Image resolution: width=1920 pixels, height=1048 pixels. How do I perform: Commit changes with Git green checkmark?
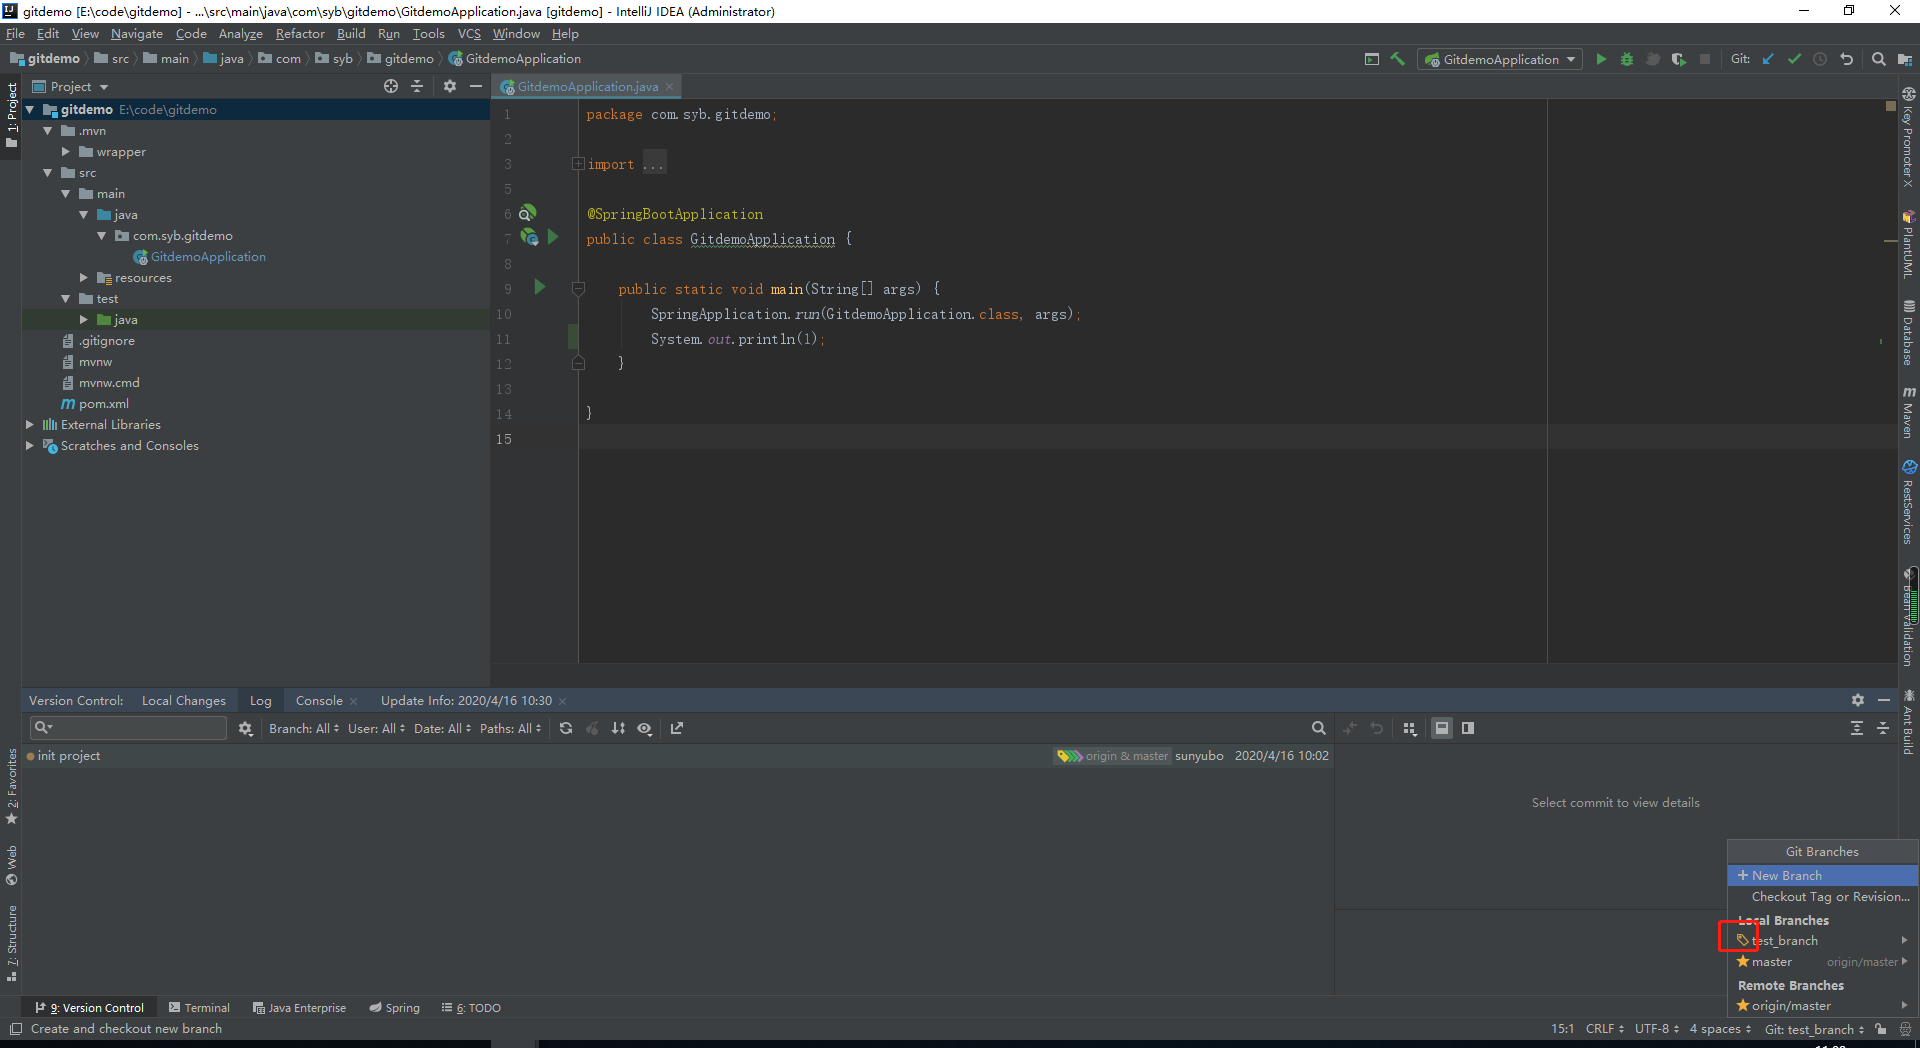click(1794, 59)
